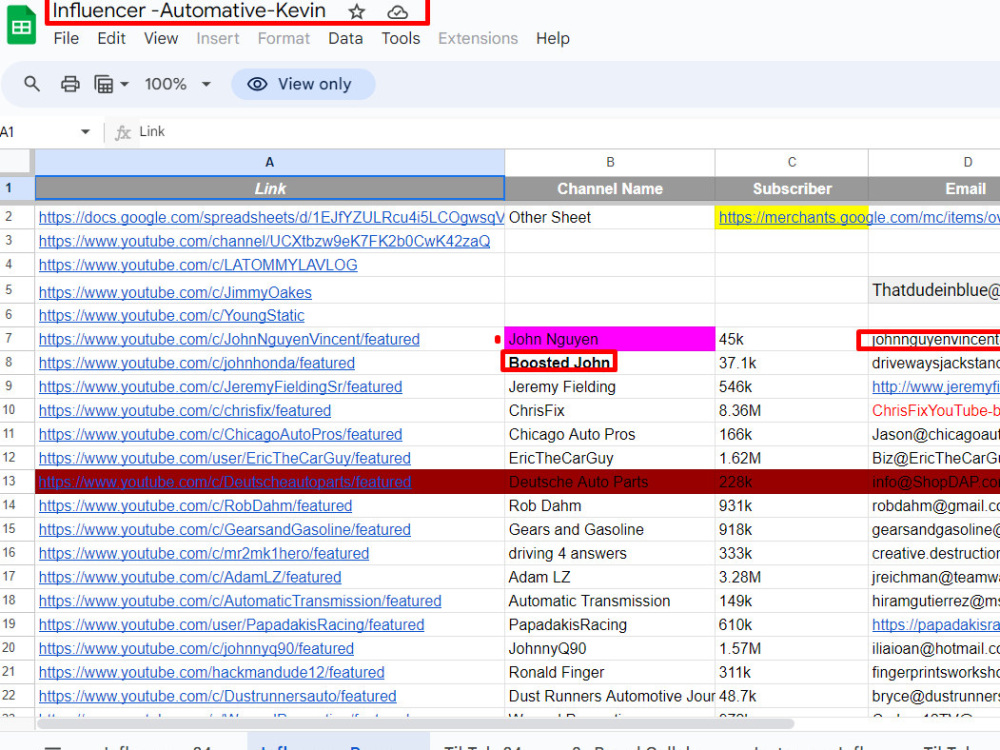Open the YoungStatic YouTube link
The image size is (1000, 750).
172,315
